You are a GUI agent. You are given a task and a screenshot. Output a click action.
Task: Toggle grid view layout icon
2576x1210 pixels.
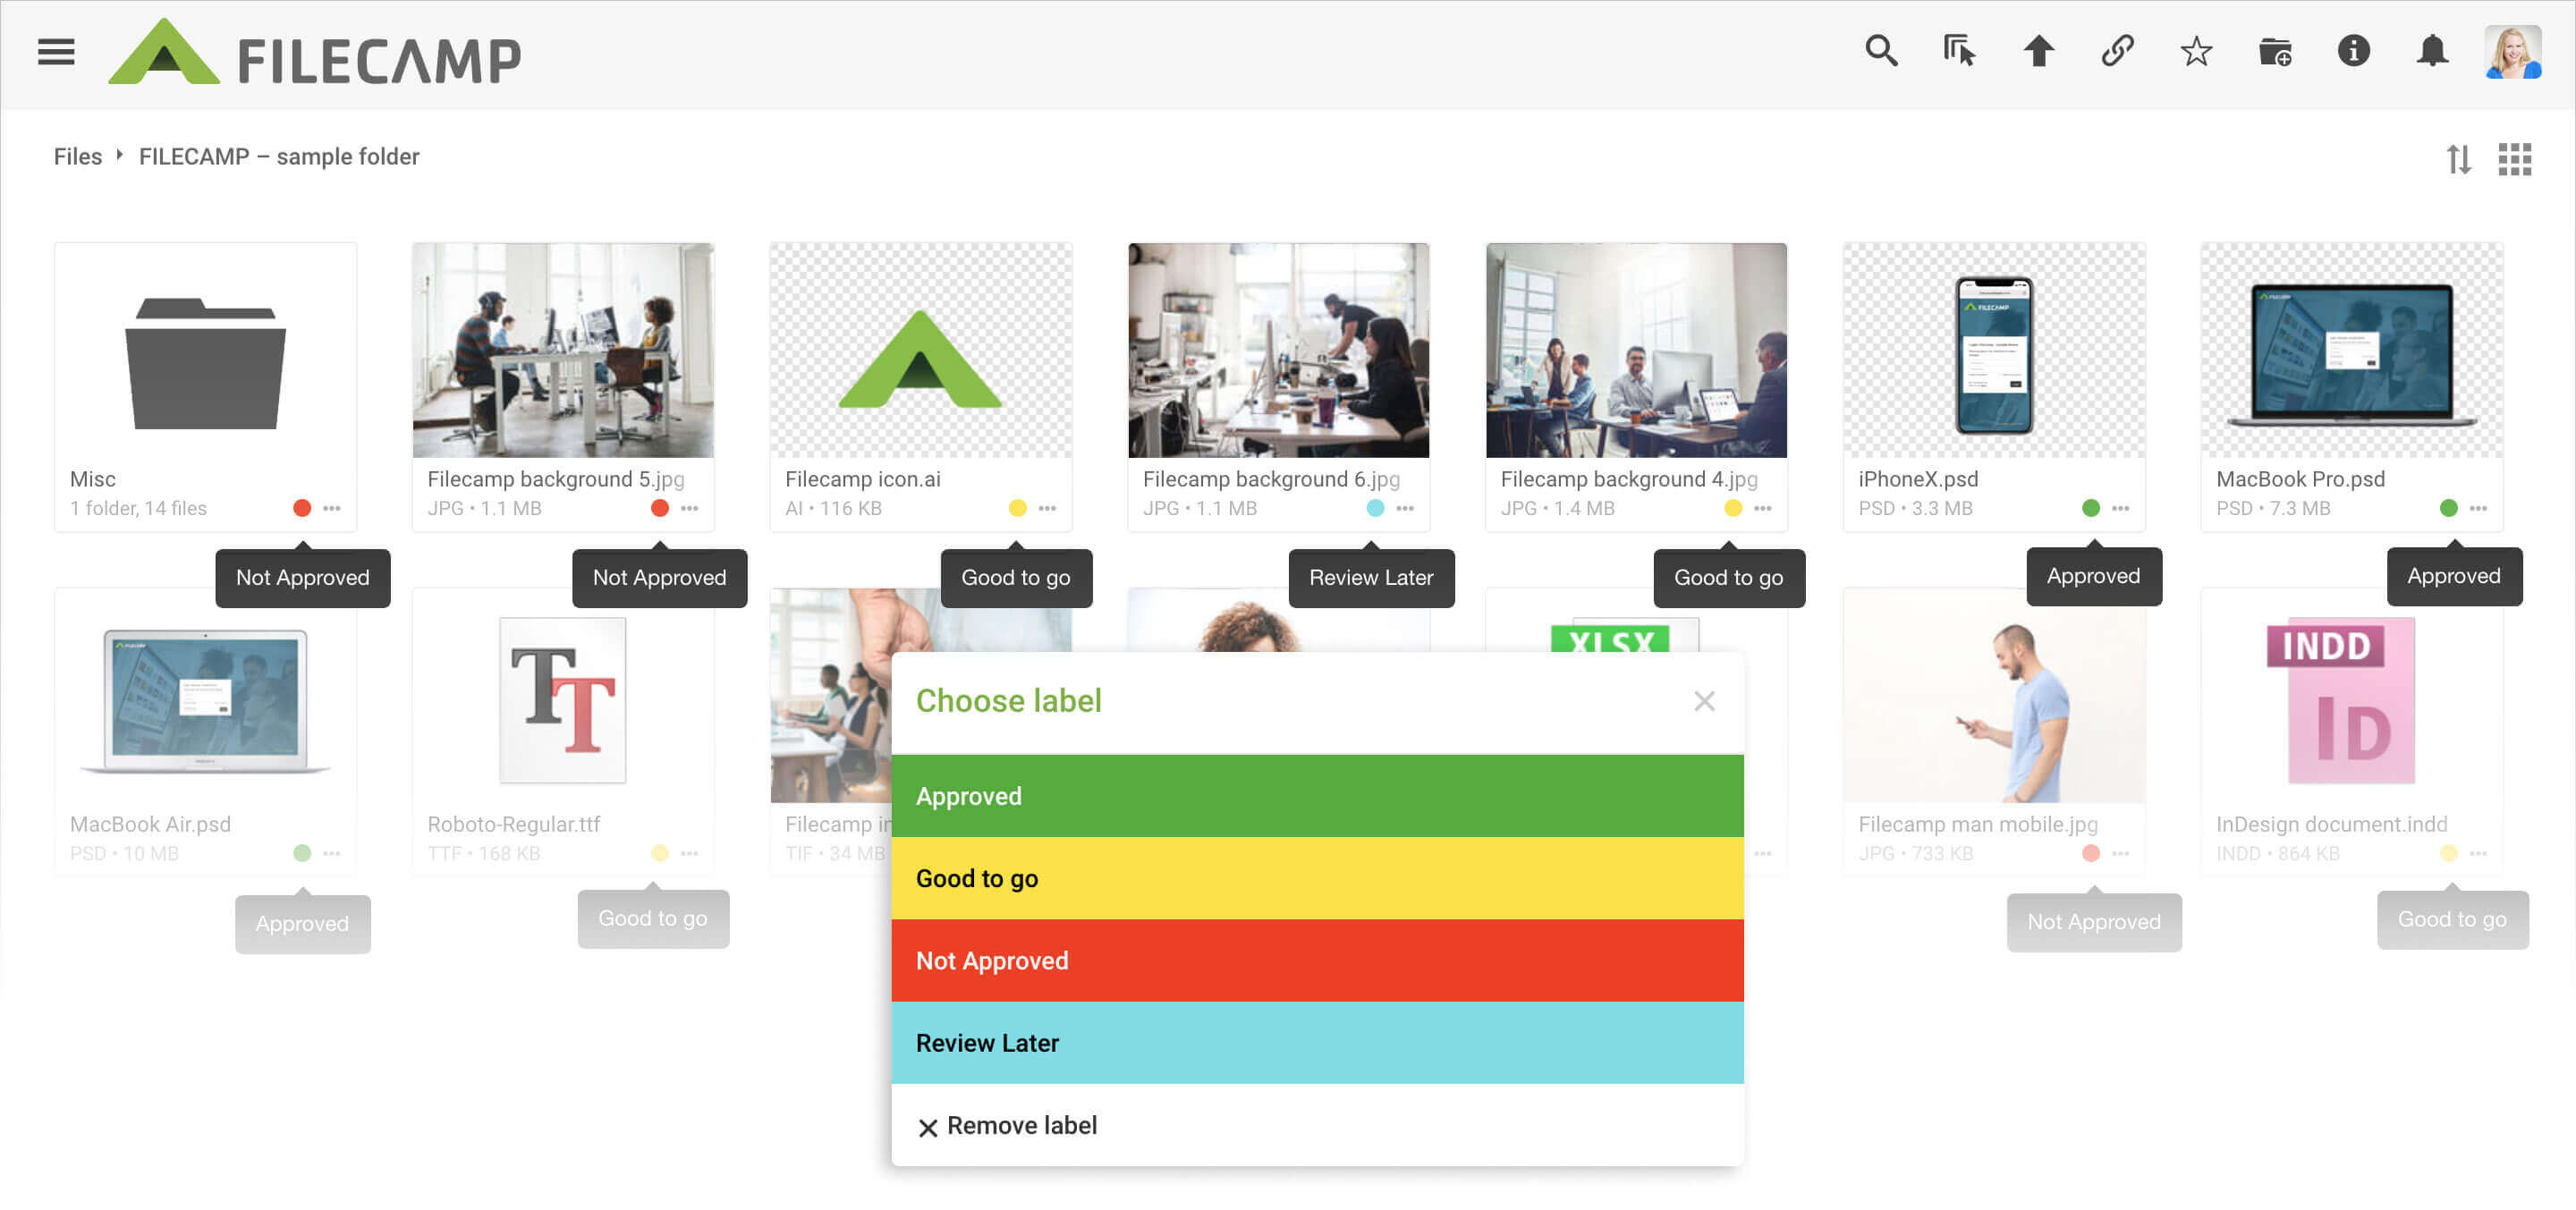tap(2515, 159)
